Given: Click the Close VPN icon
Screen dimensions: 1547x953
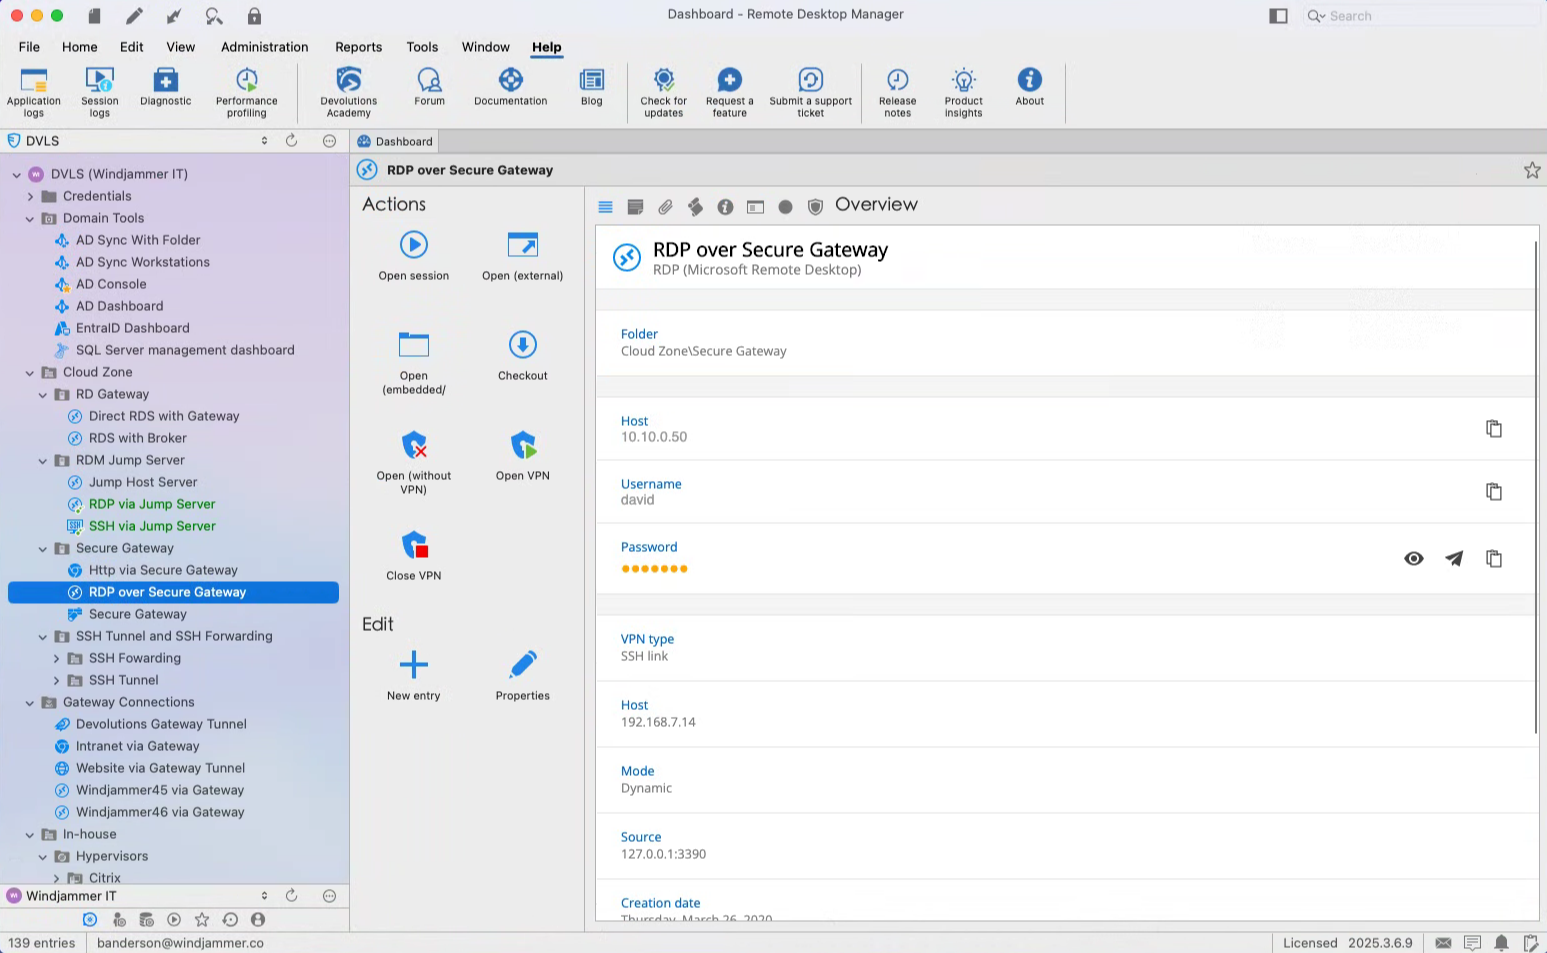Looking at the screenshot, I should pos(413,545).
